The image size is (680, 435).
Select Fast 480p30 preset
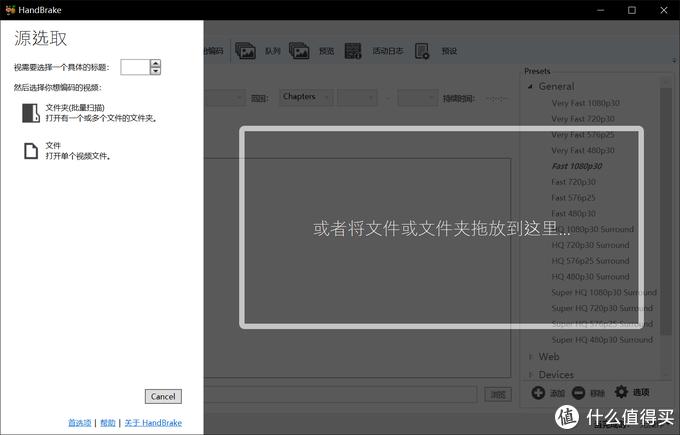click(573, 214)
